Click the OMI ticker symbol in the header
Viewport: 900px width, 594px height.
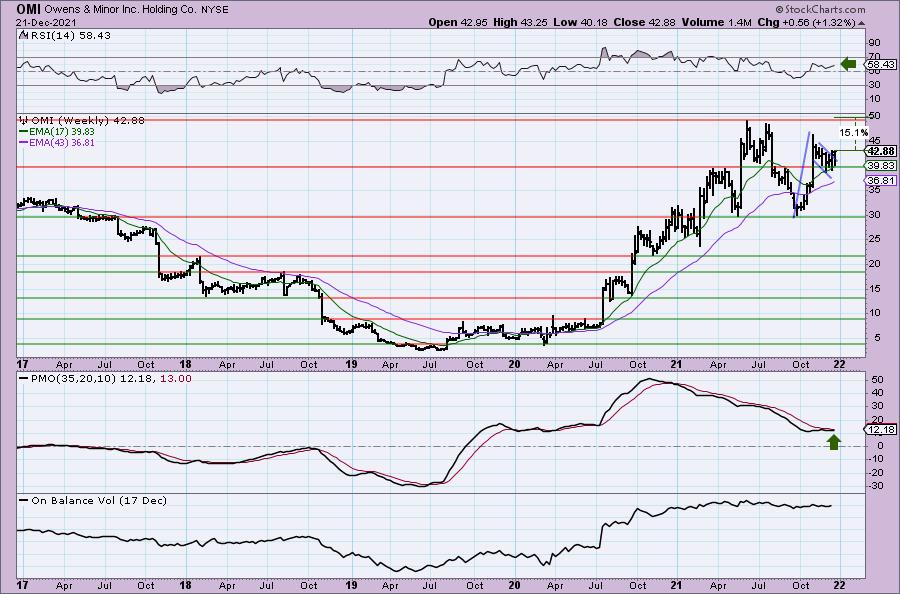point(28,9)
